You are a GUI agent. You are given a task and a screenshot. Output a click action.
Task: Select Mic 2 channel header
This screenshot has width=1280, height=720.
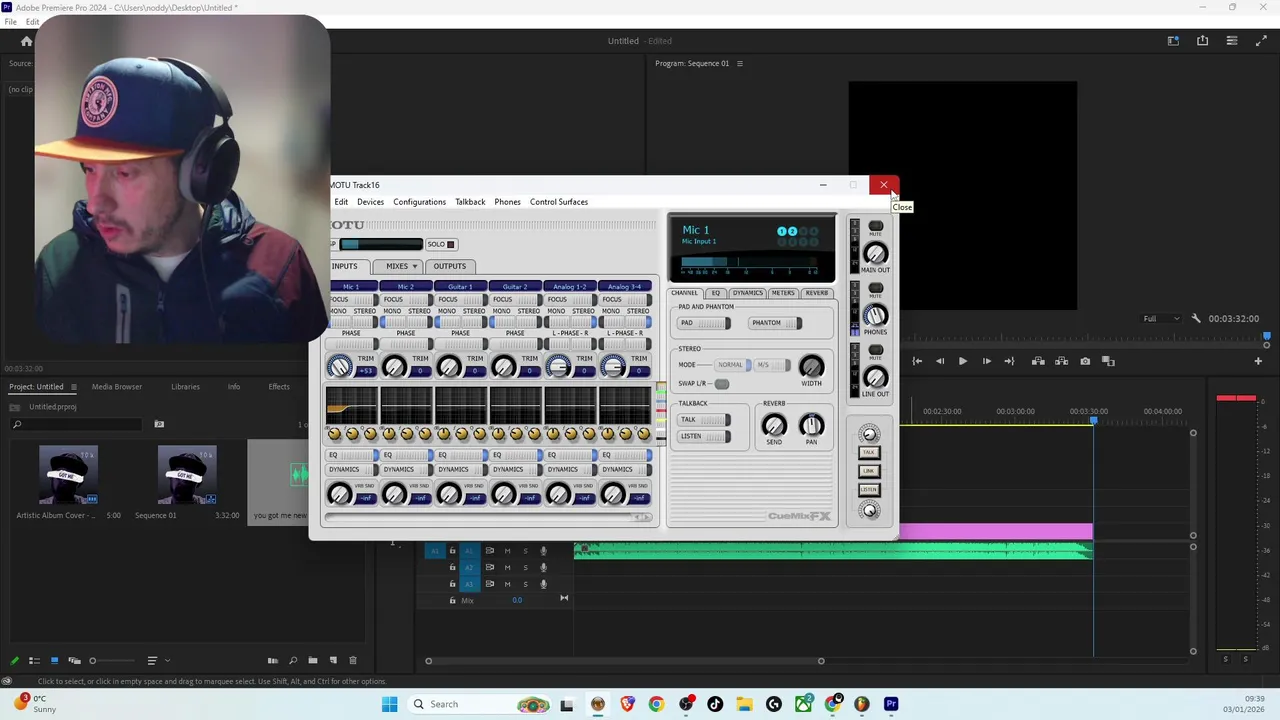[x=406, y=287]
